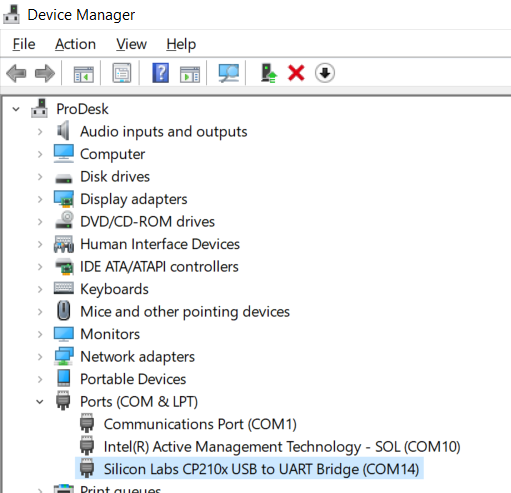Click the Disable device down-arrow icon

(325, 73)
